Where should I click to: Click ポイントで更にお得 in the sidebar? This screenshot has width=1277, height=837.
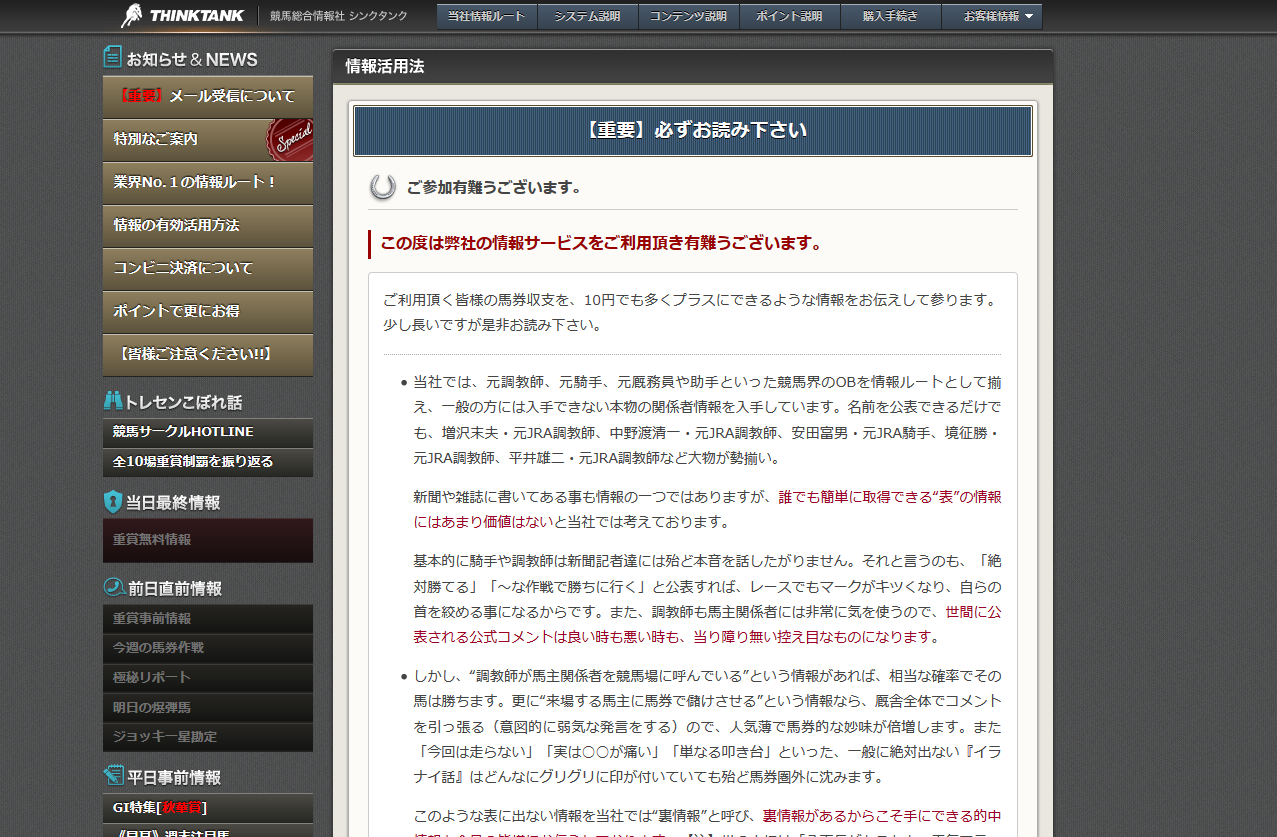(x=208, y=312)
